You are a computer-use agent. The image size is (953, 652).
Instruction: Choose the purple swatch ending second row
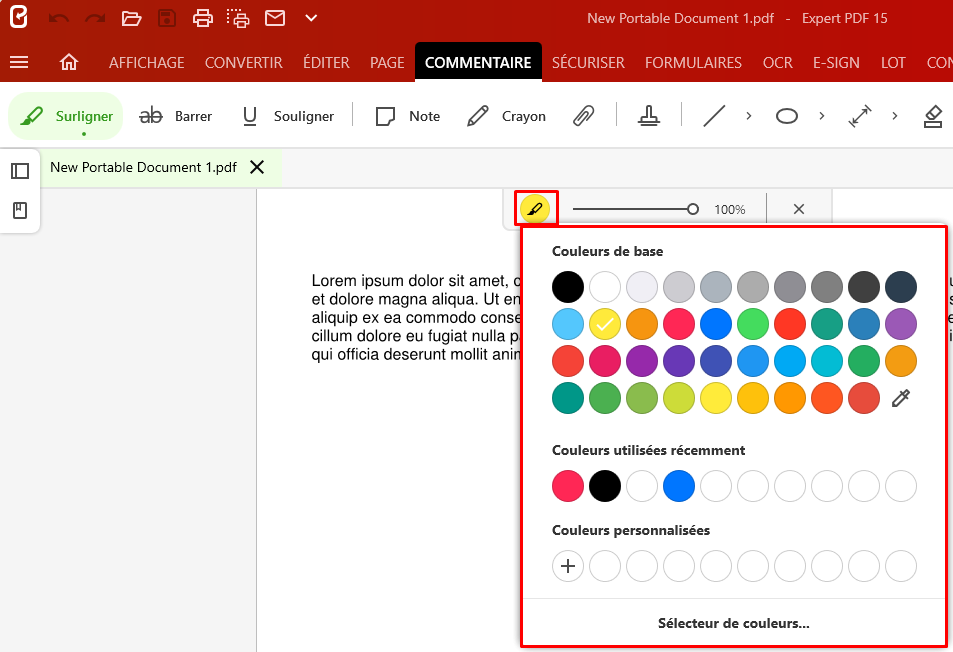(x=901, y=324)
